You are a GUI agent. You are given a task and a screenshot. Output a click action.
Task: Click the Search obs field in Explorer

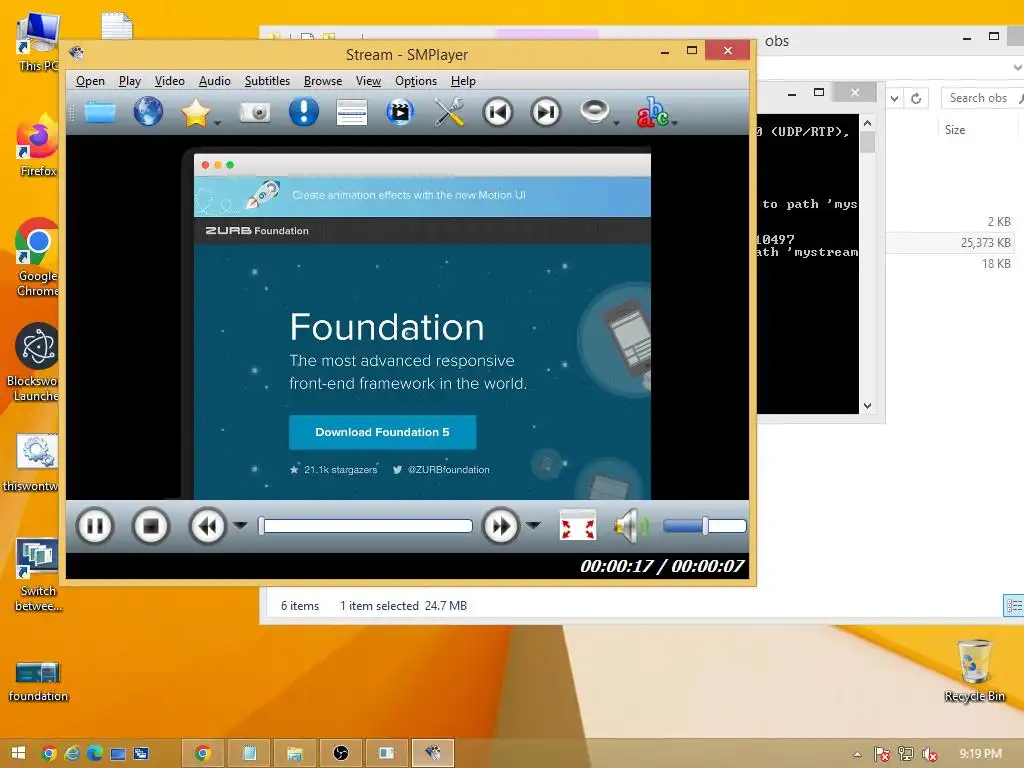click(x=982, y=98)
